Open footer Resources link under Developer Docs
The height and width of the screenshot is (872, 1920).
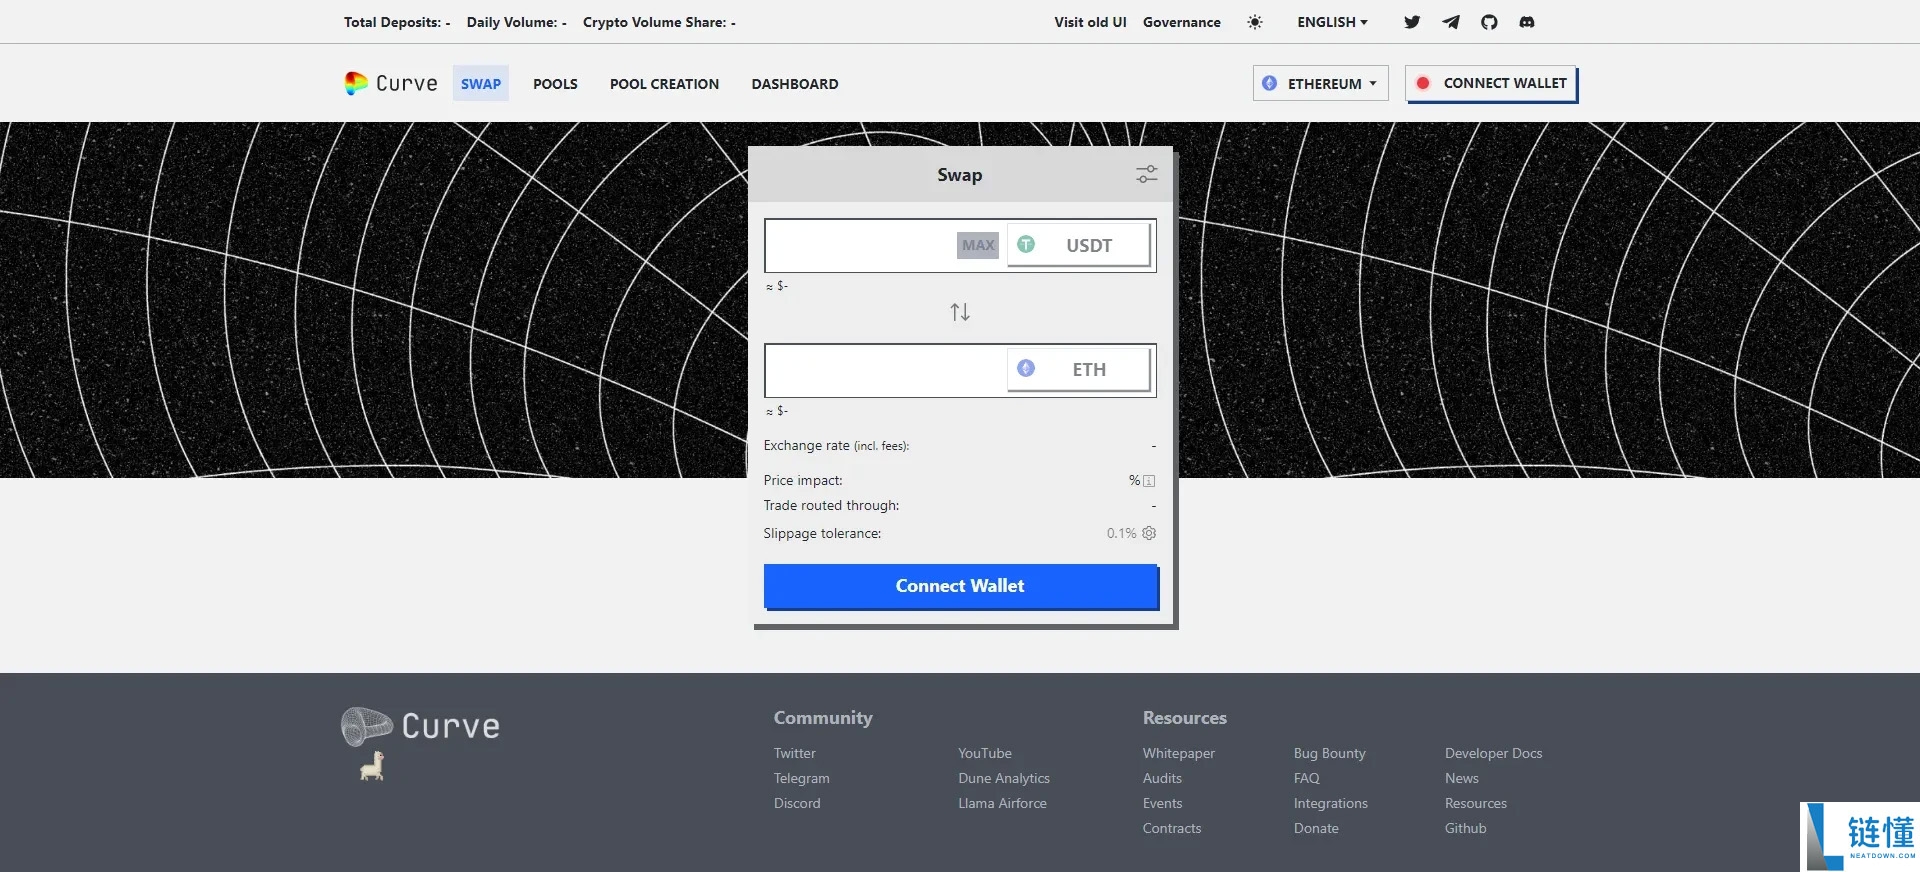click(1475, 803)
